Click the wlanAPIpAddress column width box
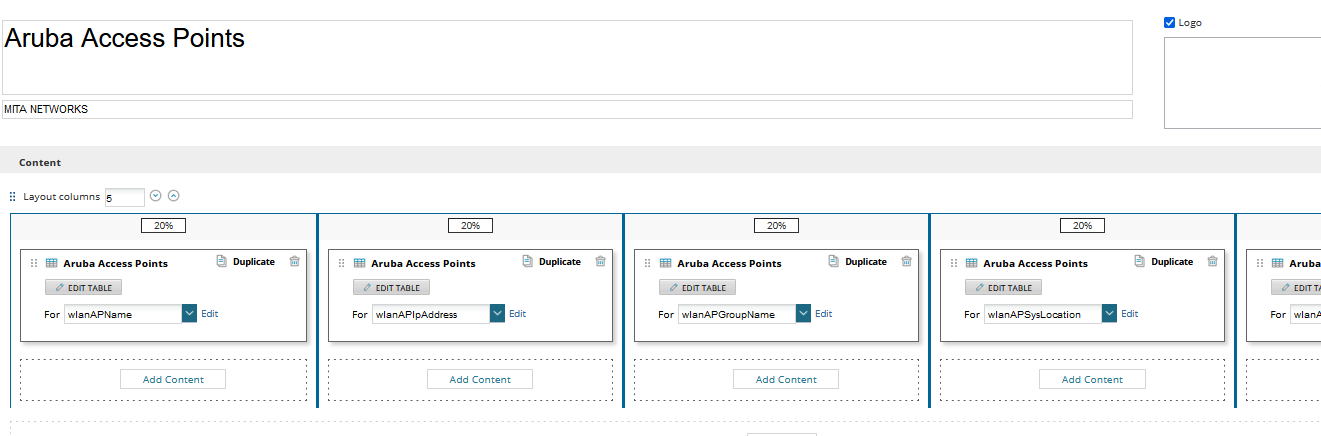This screenshot has width=1321, height=436. tap(470, 226)
